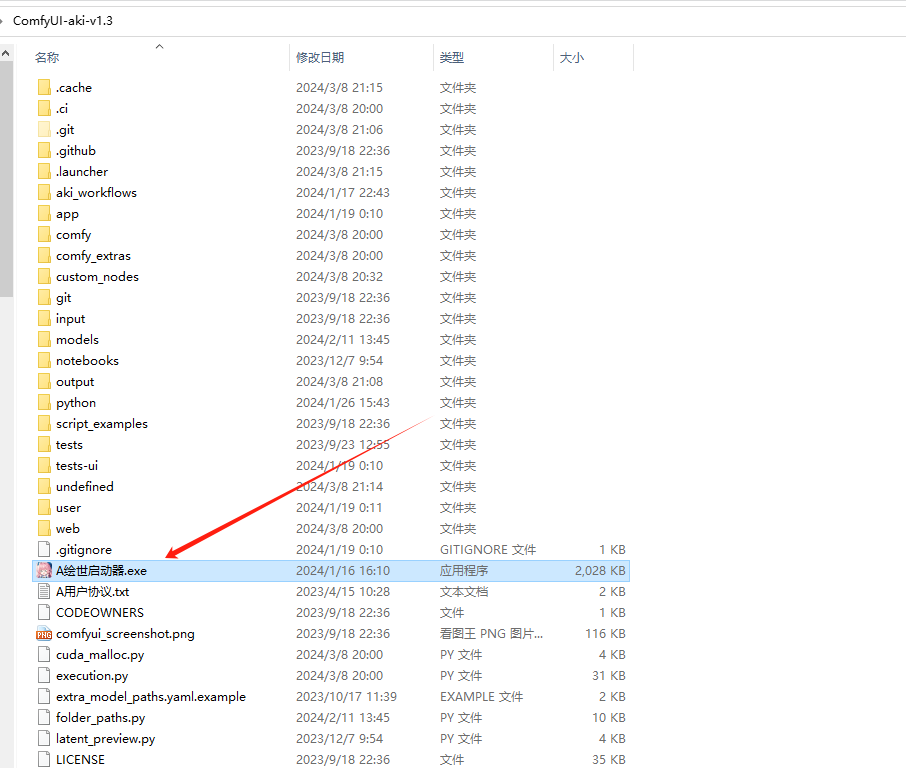Select the extra_model_paths.yaml.example file
The image size is (906, 768).
pos(130,696)
